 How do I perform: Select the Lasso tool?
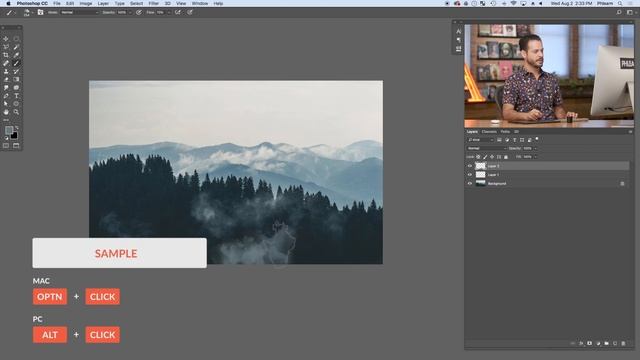[6, 47]
